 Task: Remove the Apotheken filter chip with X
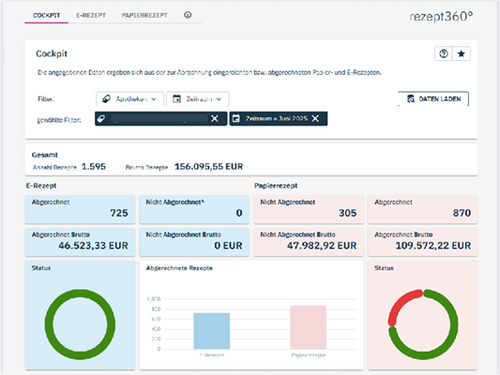coord(215,118)
